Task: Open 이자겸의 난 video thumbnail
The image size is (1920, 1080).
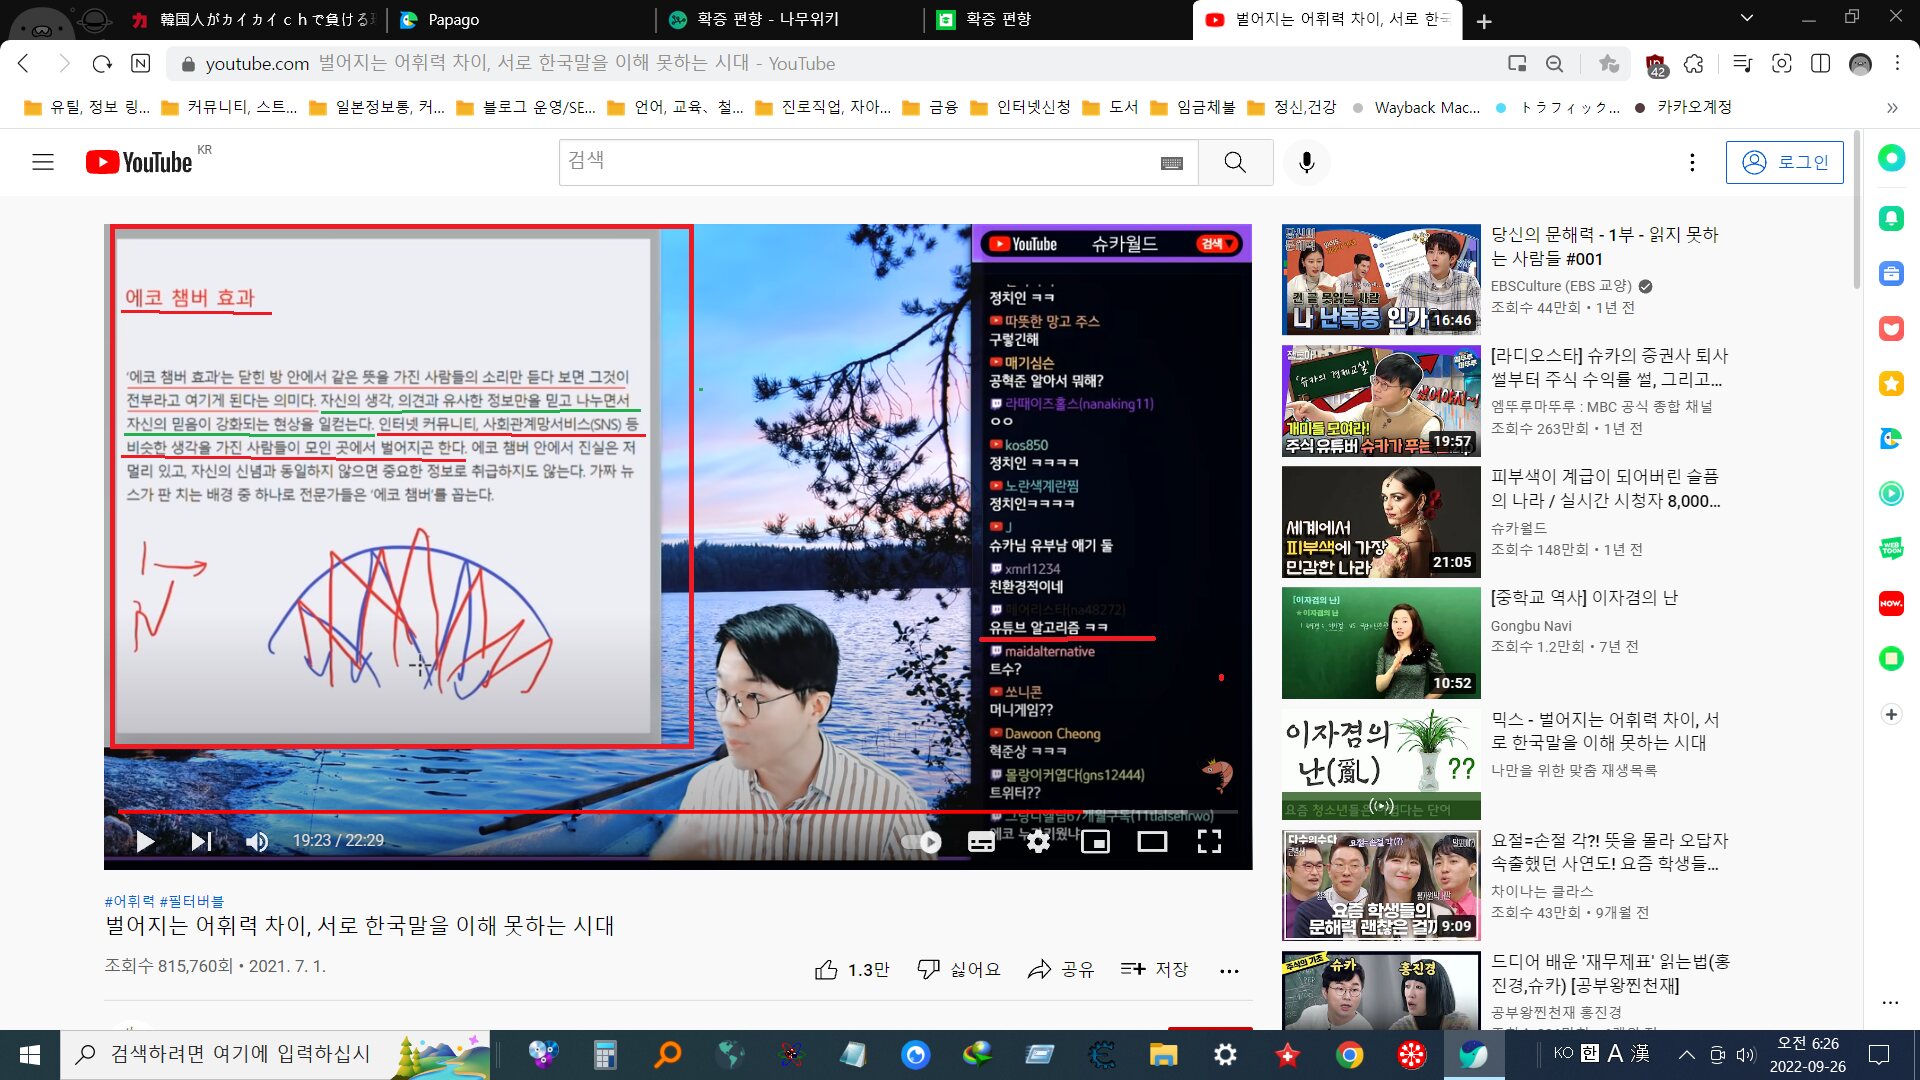Action: (1380, 642)
